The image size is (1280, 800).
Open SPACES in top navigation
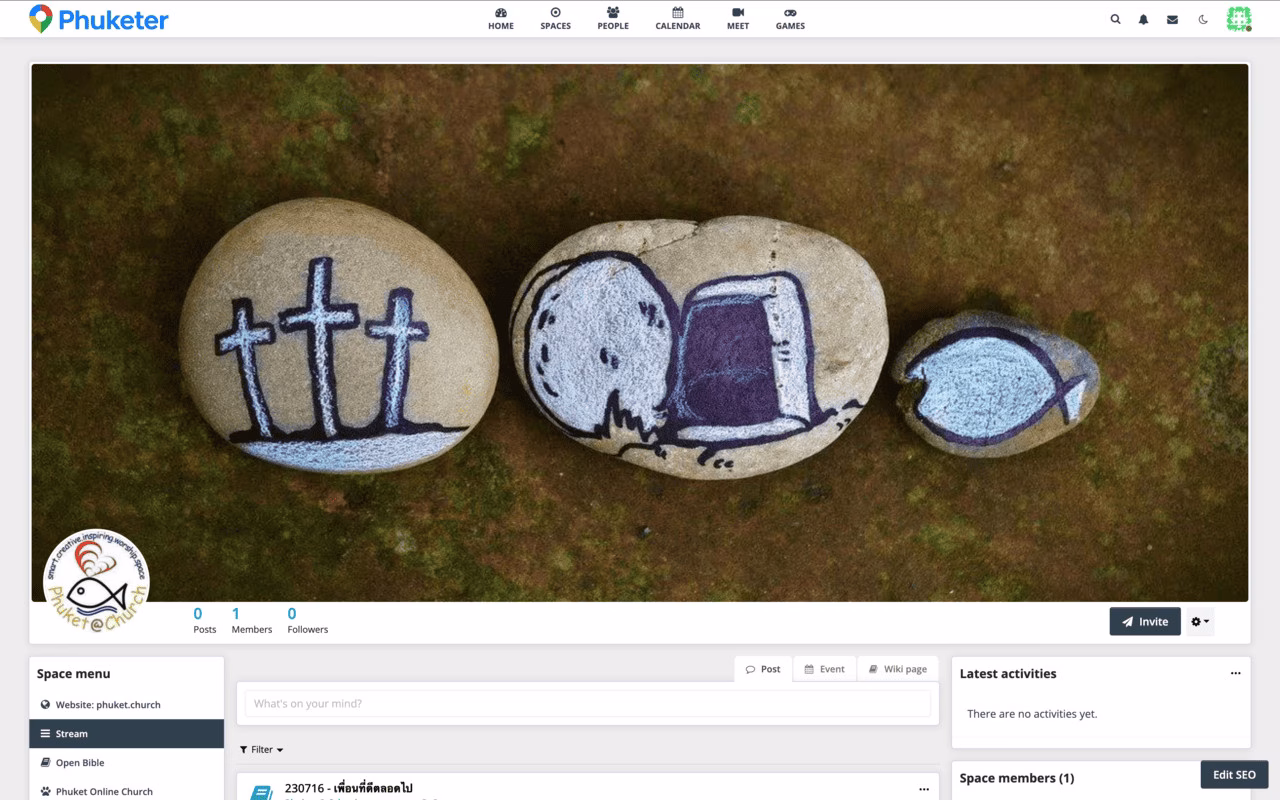[x=555, y=19]
